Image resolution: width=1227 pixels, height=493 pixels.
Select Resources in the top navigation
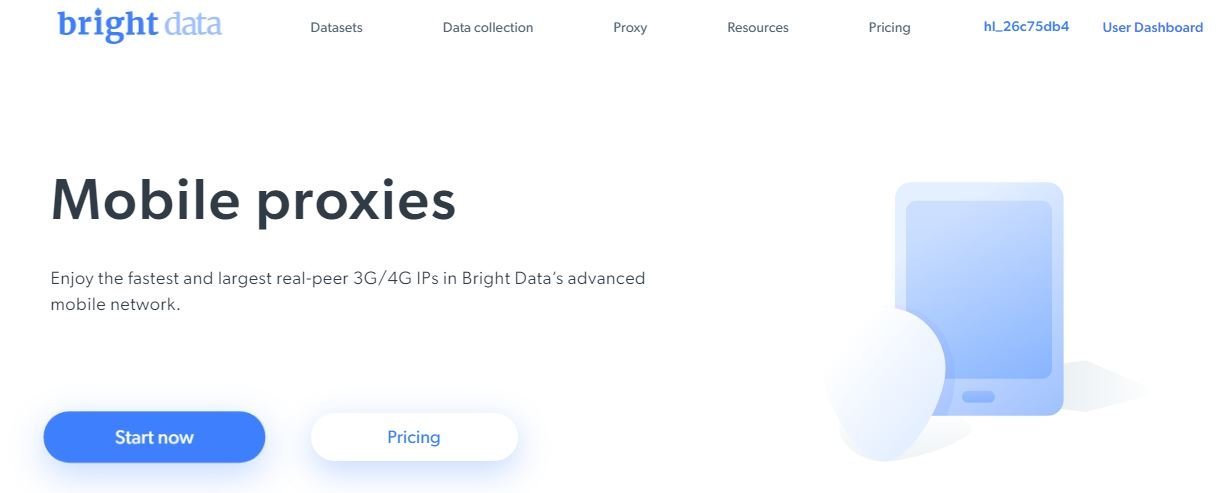click(758, 28)
